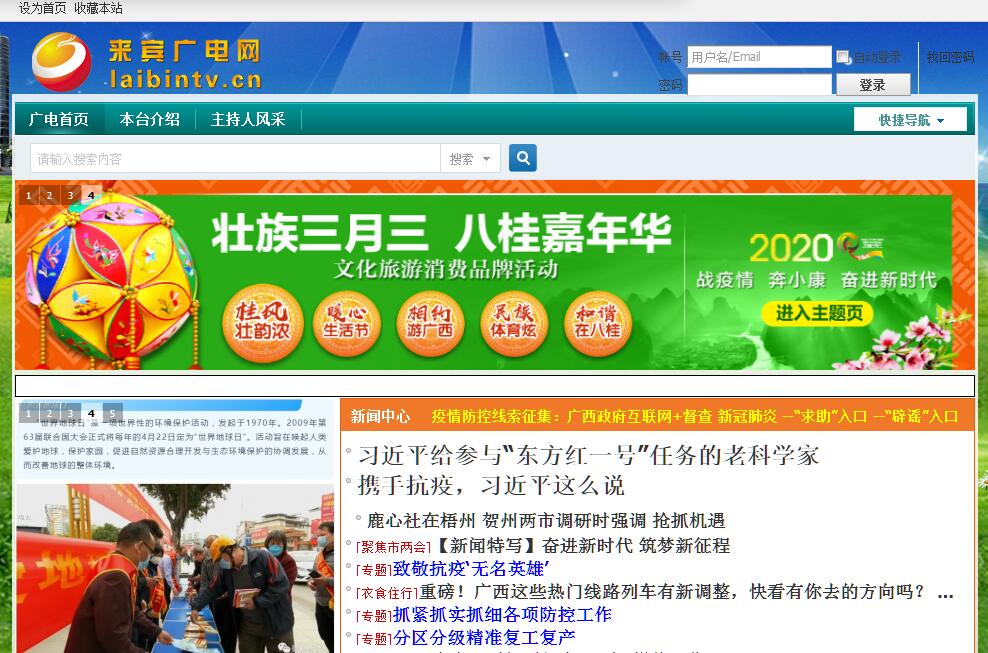Open the 致敬抗疫'无名英雄' news link

pos(471,569)
